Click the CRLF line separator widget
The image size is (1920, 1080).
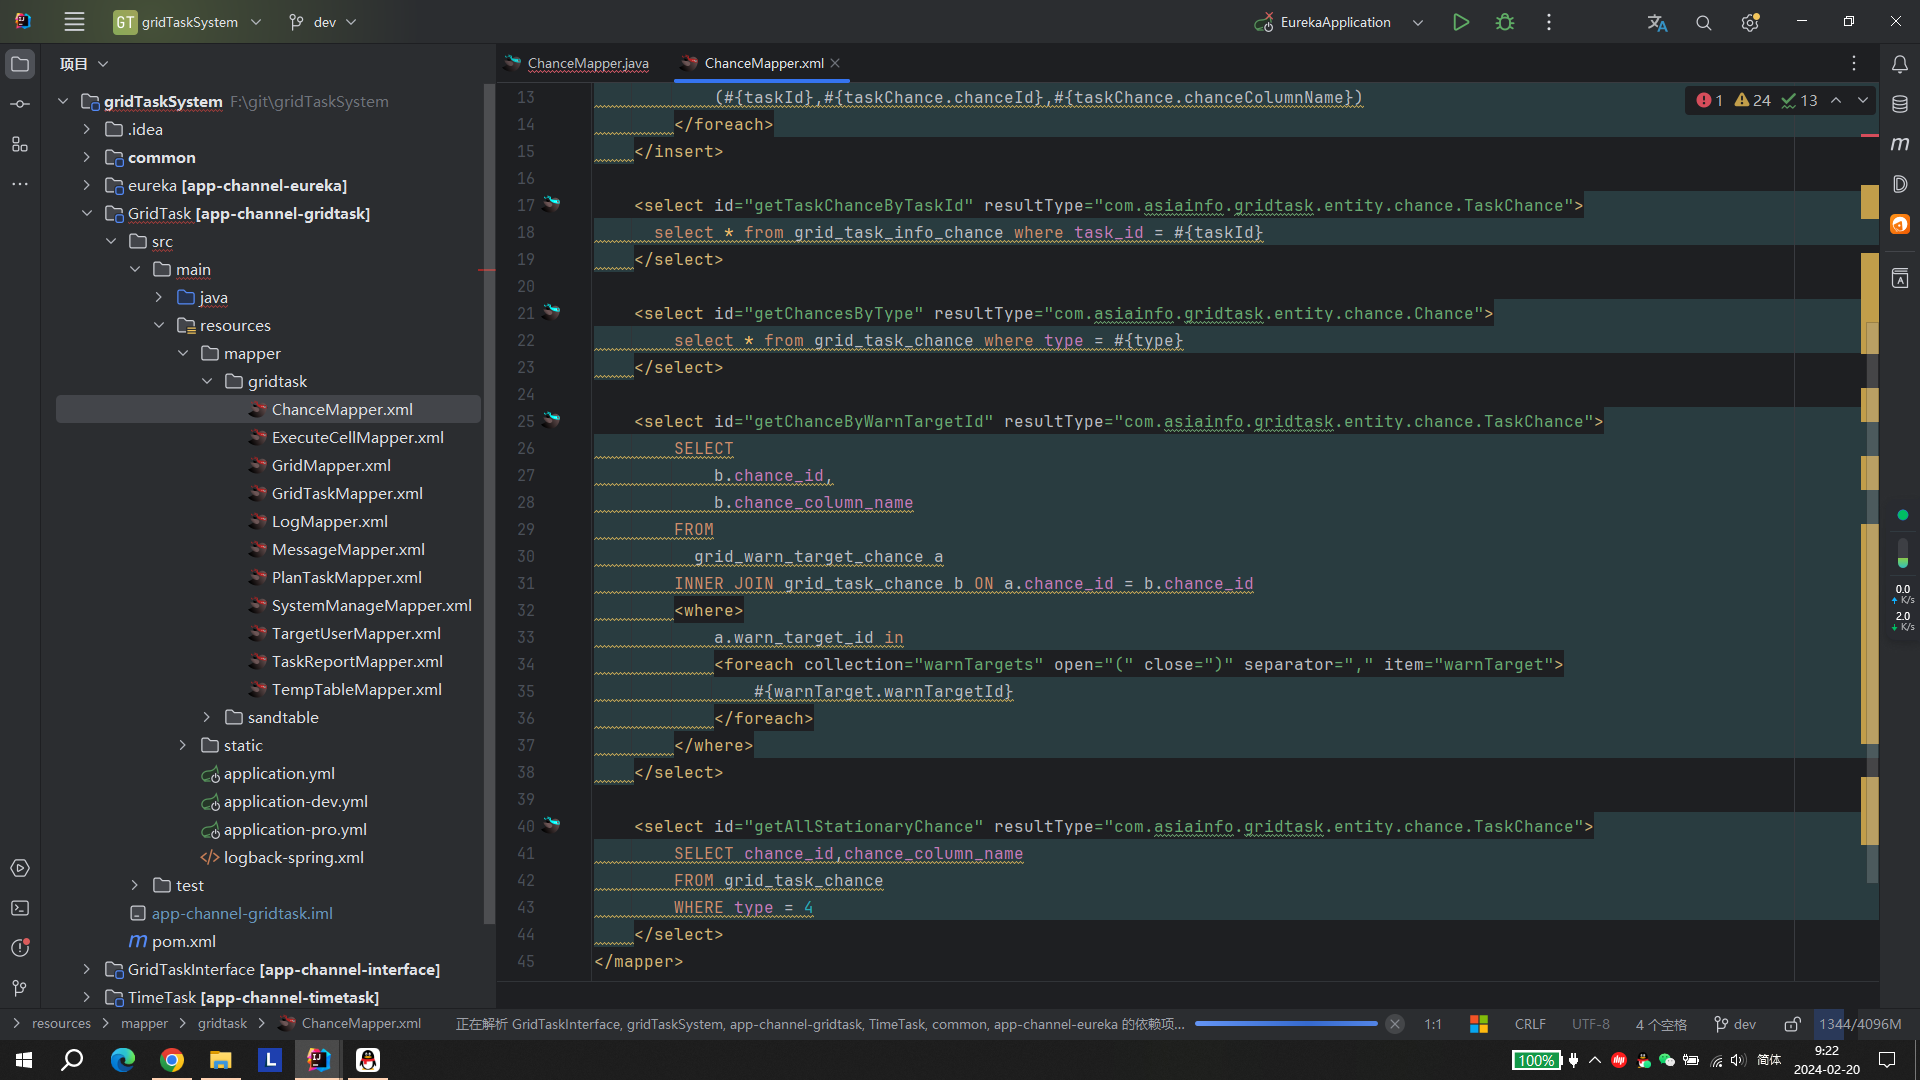(x=1530, y=1024)
